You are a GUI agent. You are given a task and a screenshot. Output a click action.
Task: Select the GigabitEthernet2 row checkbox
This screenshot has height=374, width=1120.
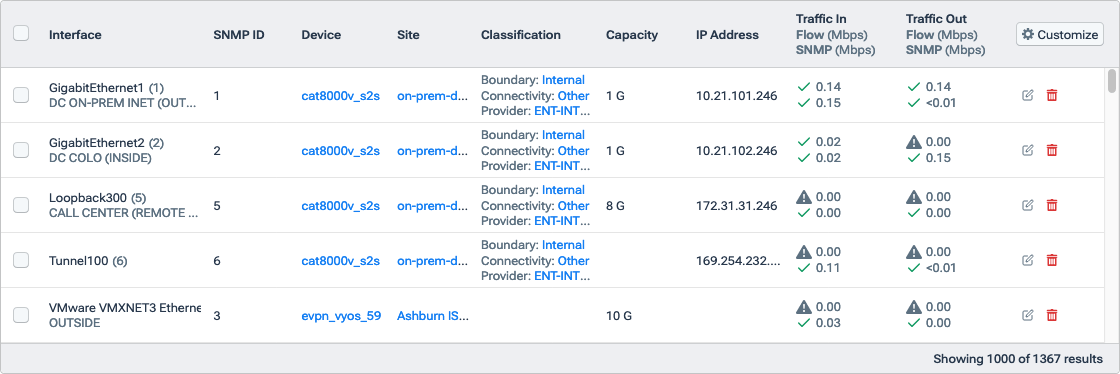[21, 150]
